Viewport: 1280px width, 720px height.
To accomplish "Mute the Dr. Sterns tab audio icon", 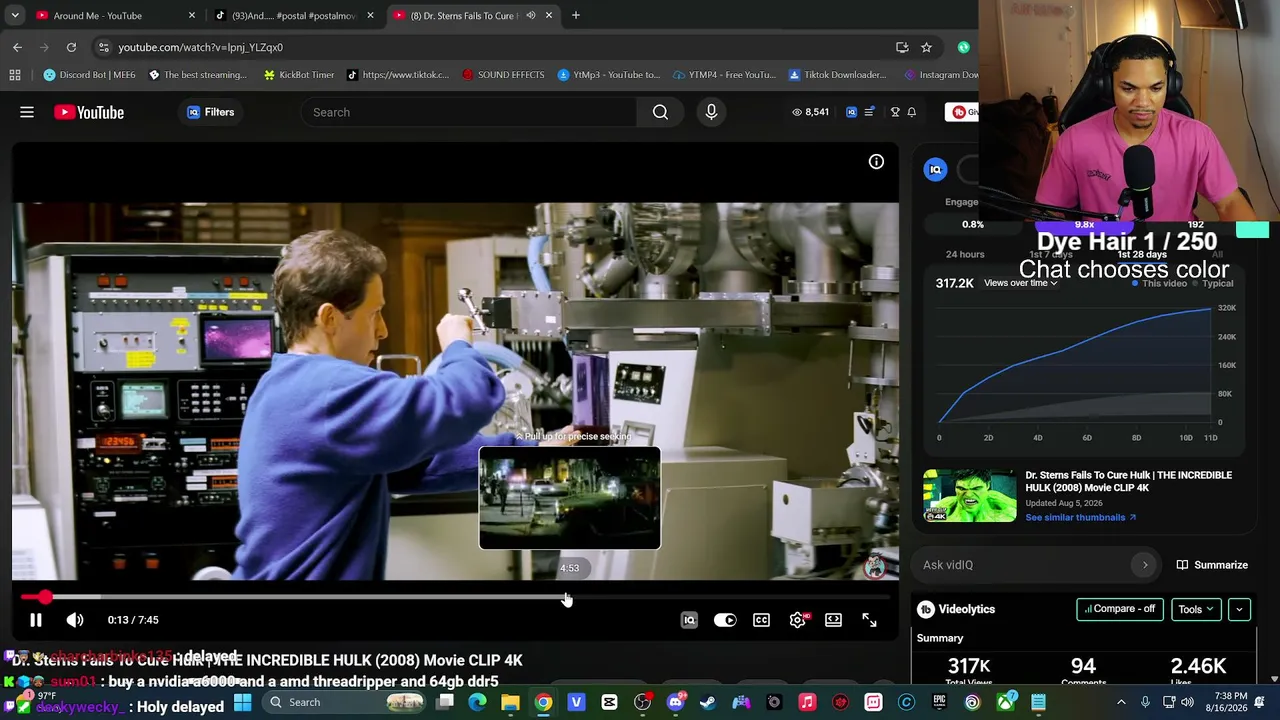I will tap(531, 15).
